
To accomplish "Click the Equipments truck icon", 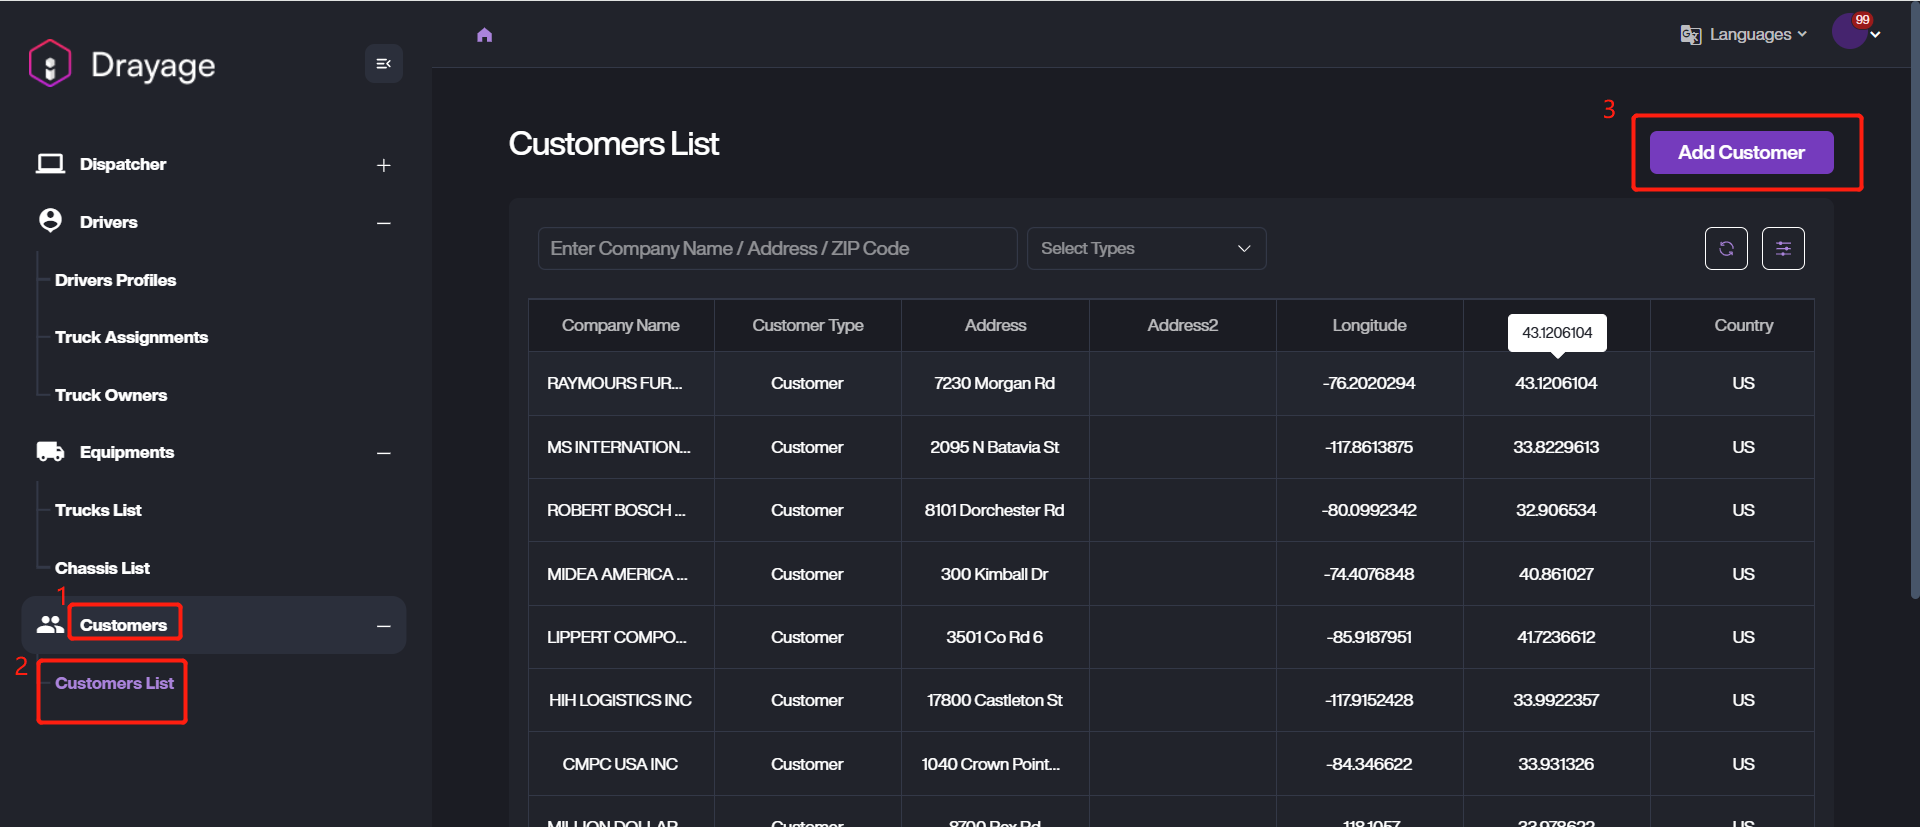I will click(x=50, y=452).
